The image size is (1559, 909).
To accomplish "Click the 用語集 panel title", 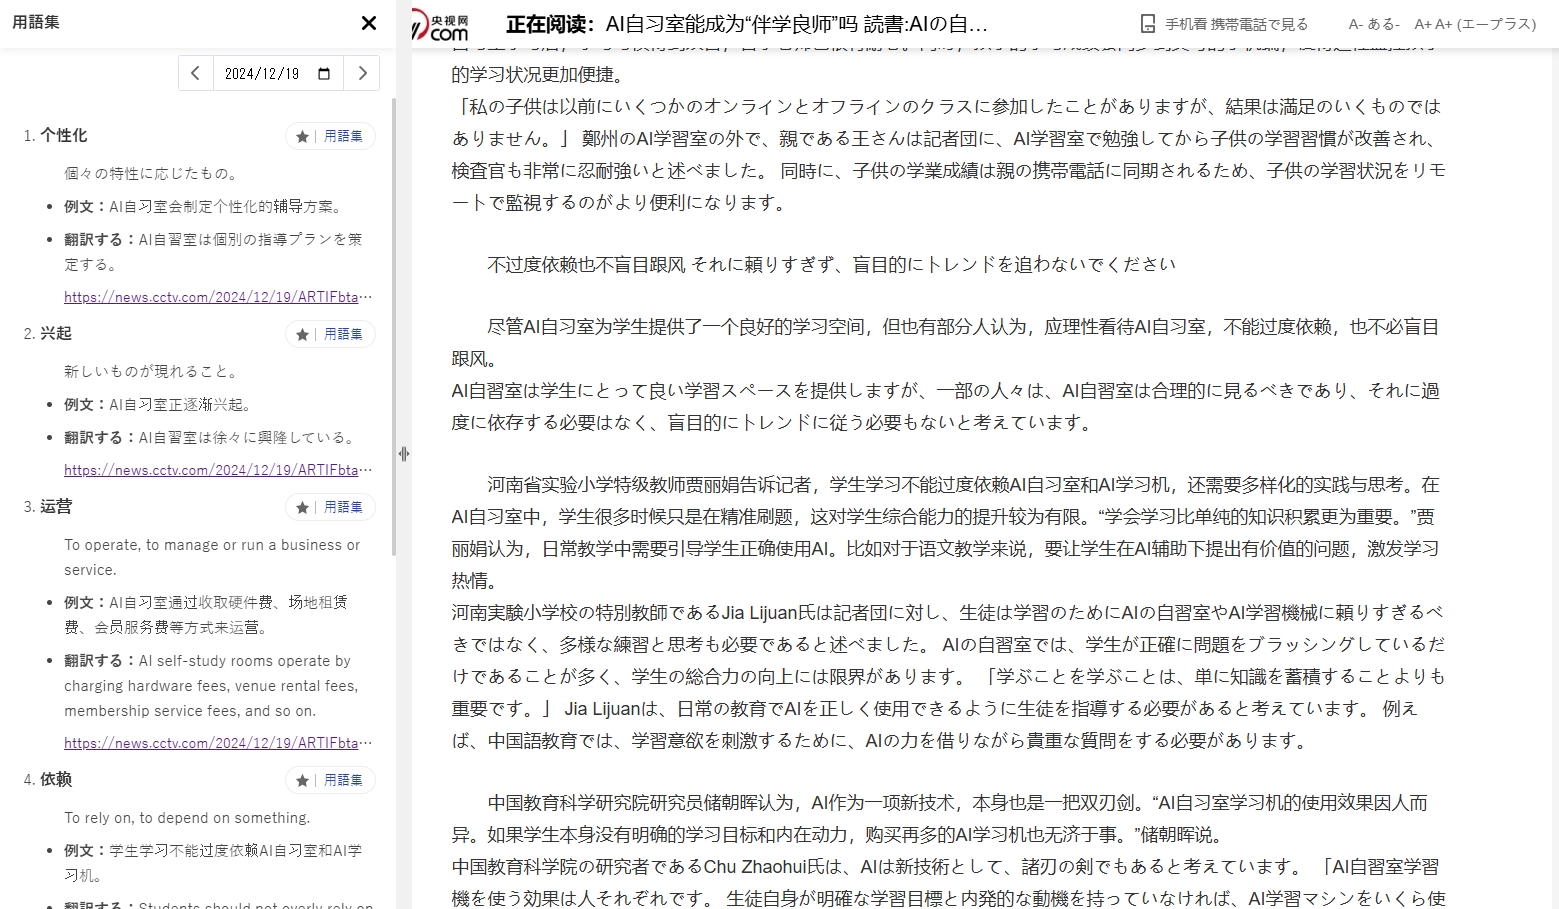I will 36,22.
